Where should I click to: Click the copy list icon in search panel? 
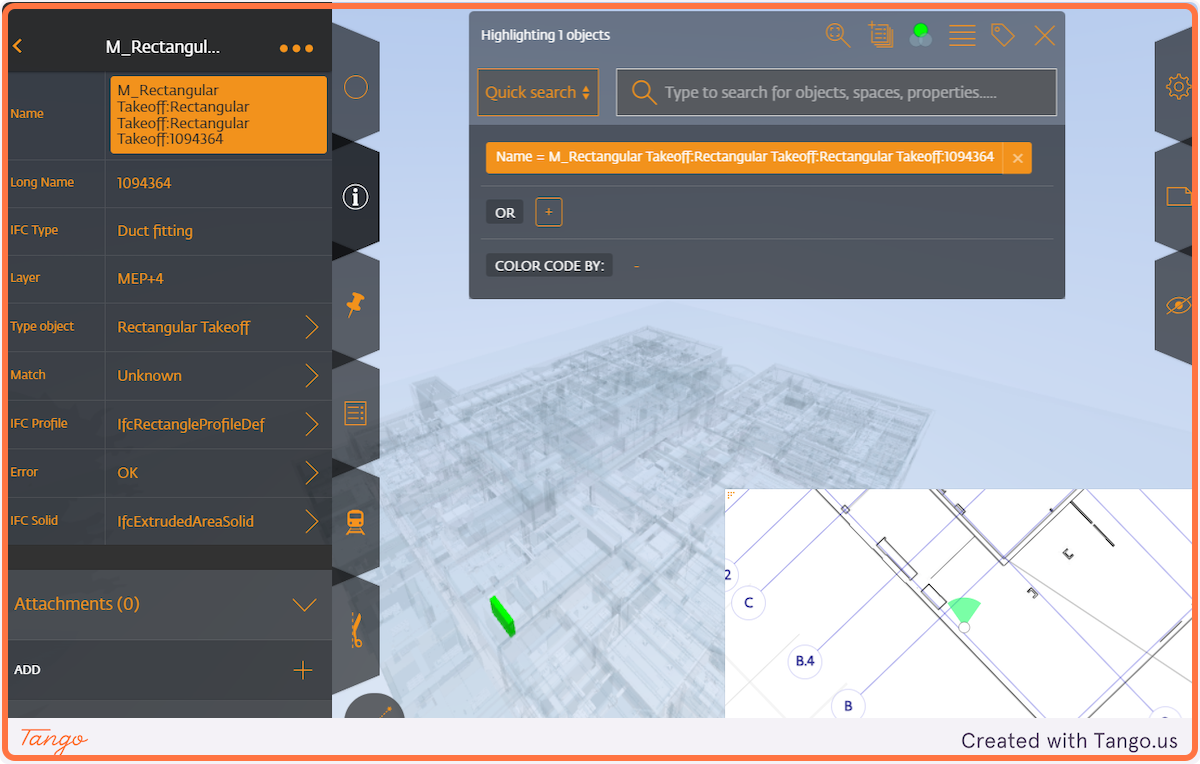[880, 35]
